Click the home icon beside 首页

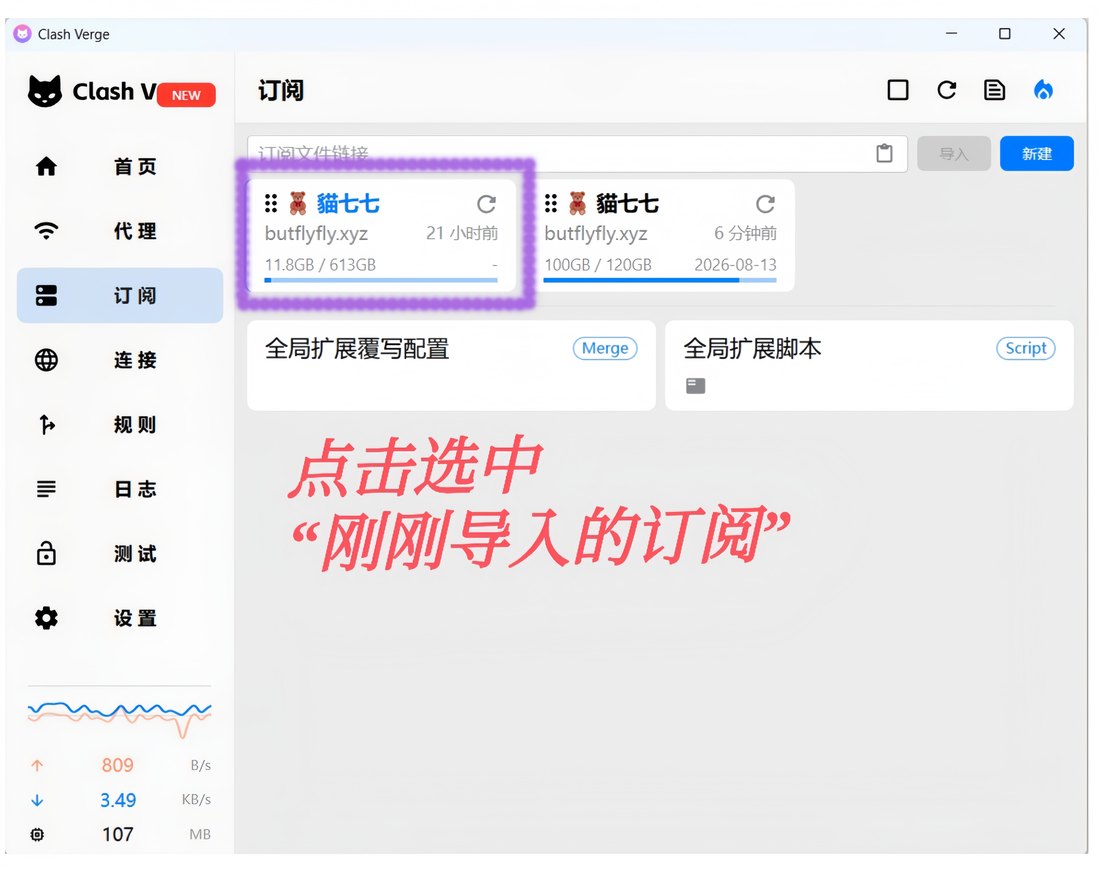click(x=46, y=167)
